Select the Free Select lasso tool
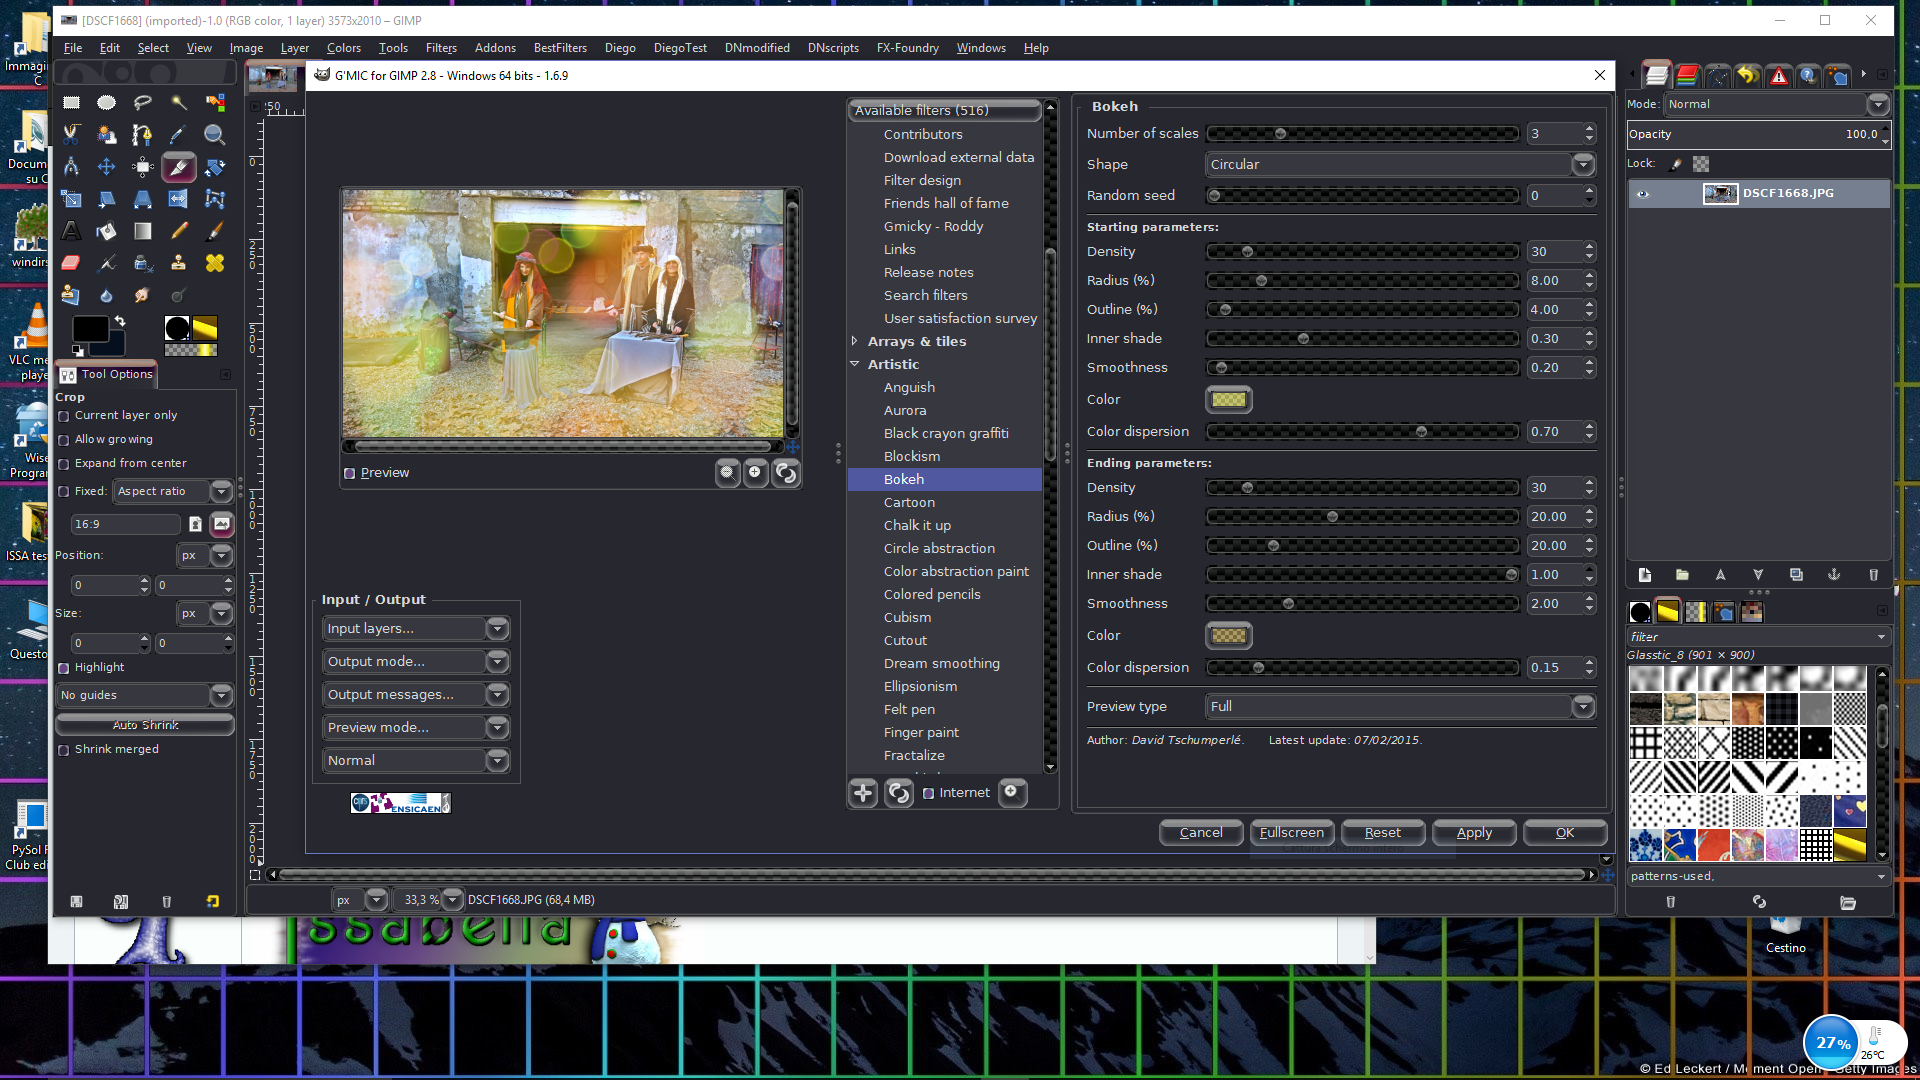 [143, 102]
